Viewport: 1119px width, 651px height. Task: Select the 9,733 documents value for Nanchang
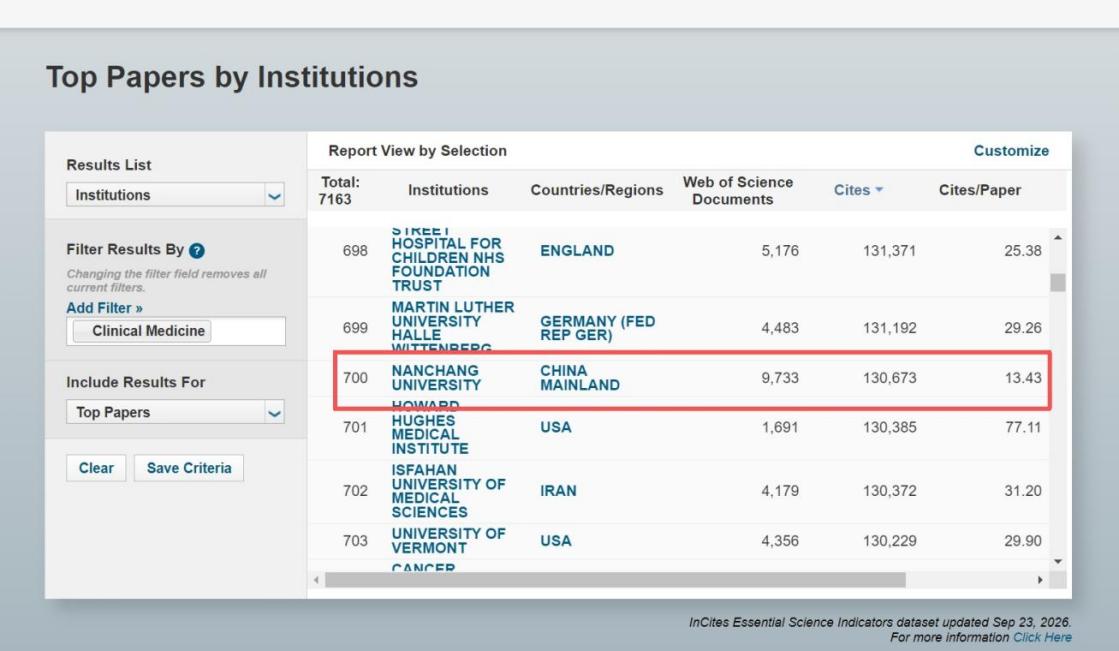pyautogui.click(x=779, y=378)
